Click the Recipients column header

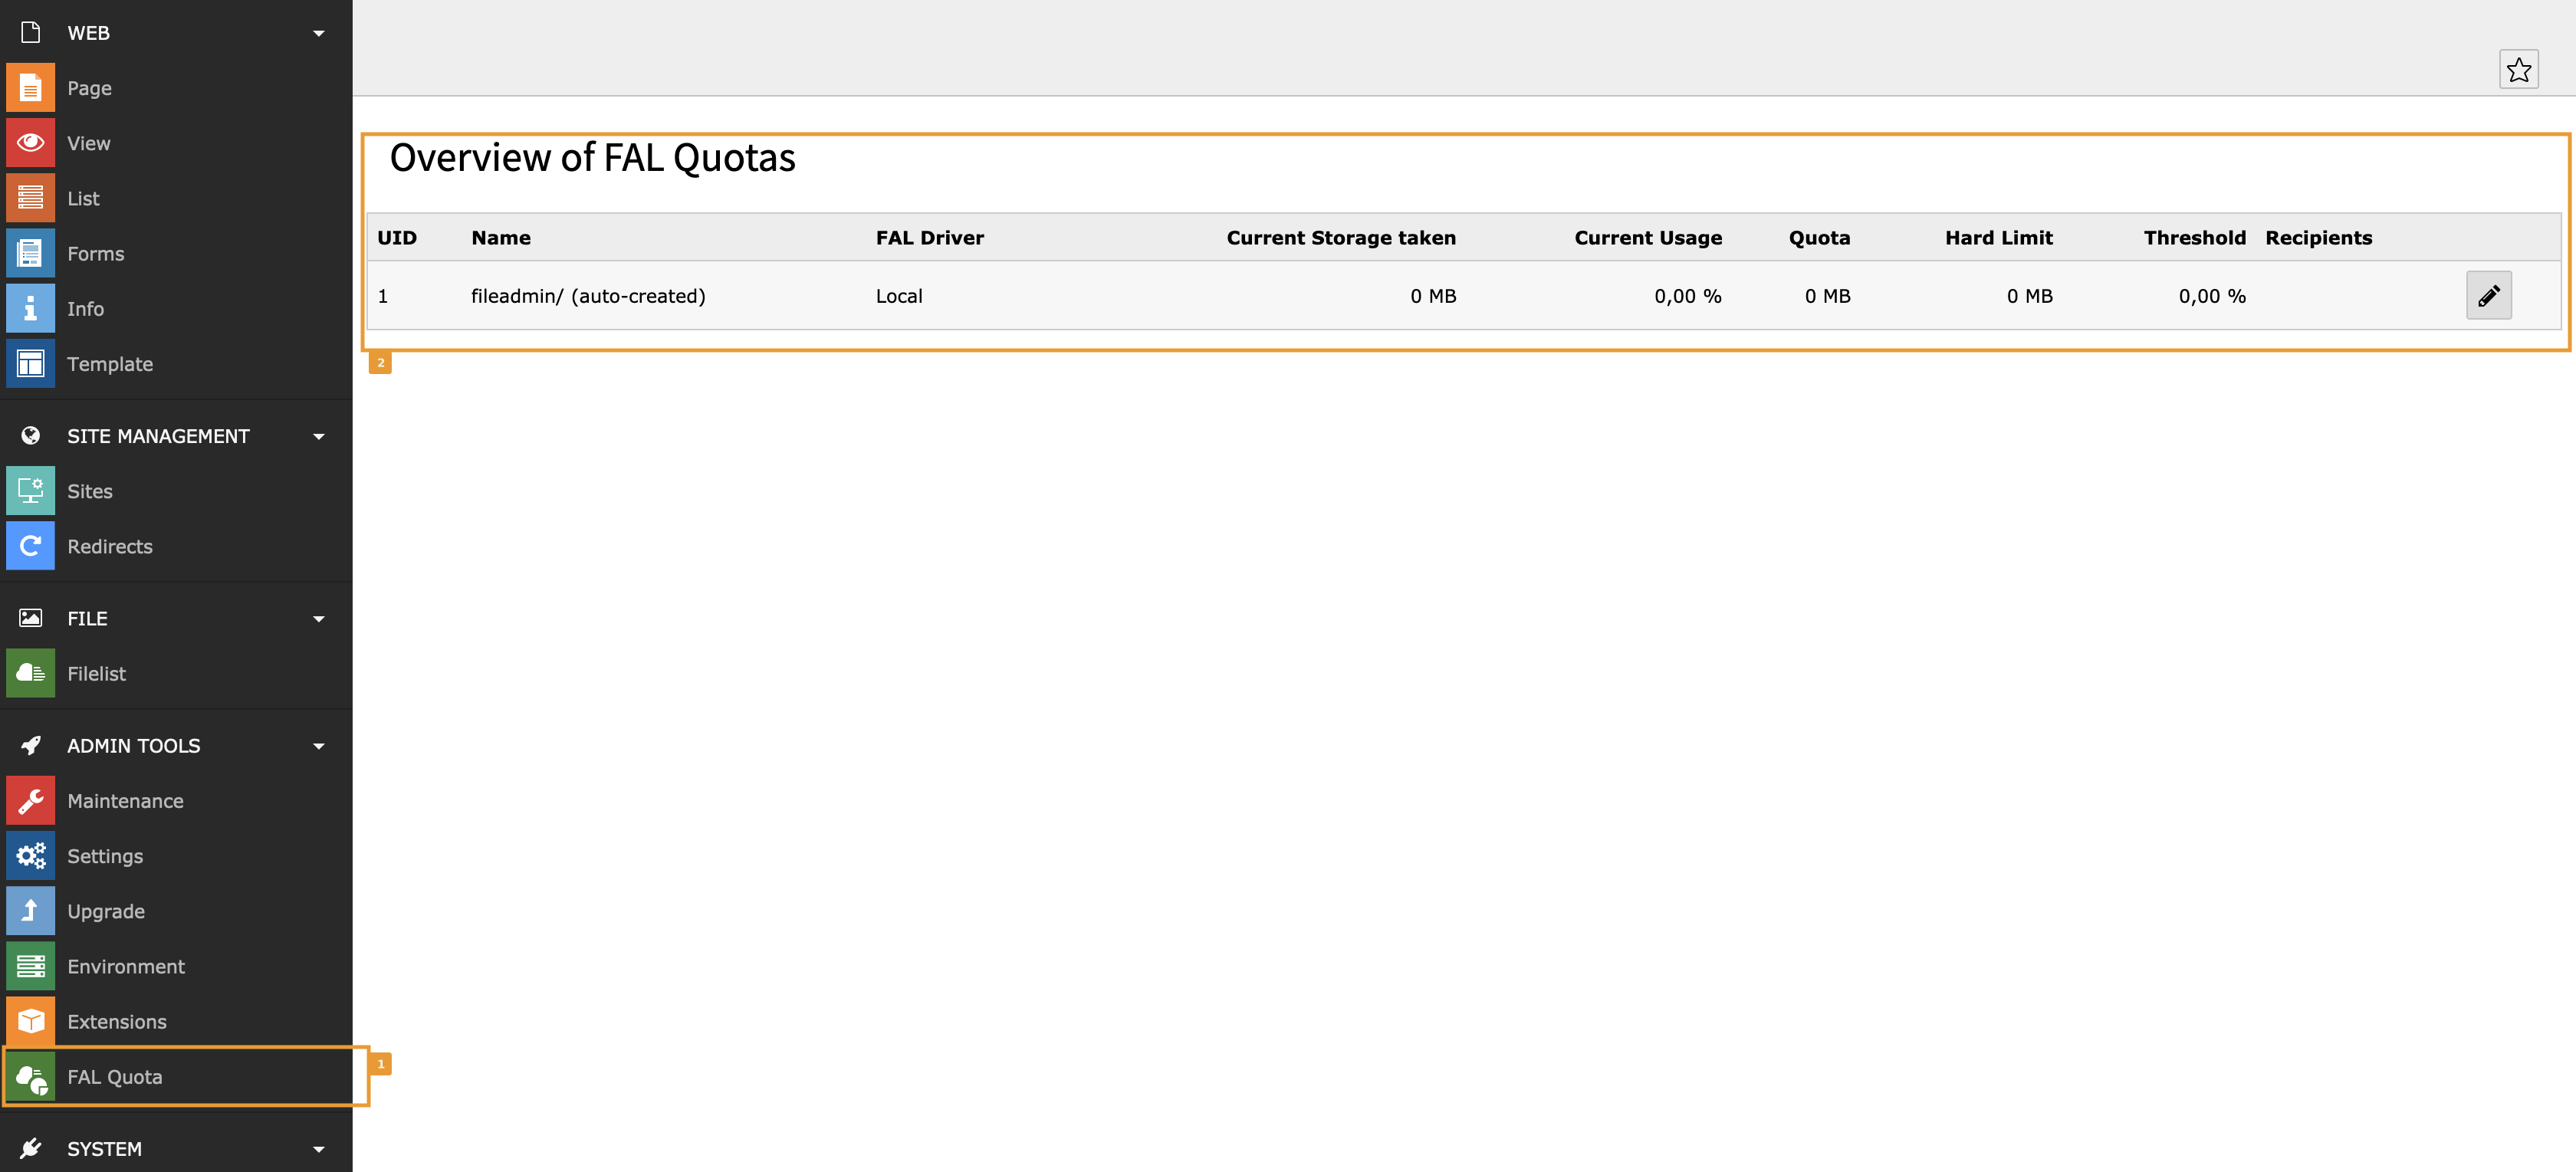pos(2318,238)
